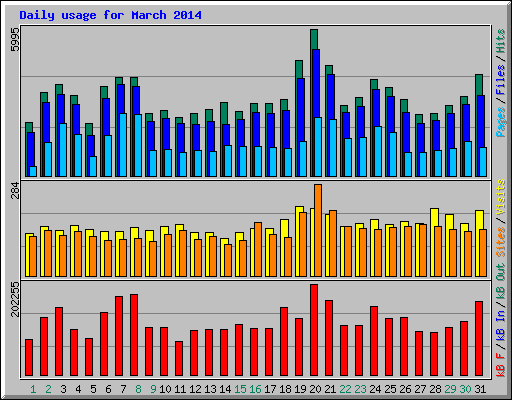The width and height of the screenshot is (512, 400).
Task: Click the red kB bar for day 20
Action: pos(314,330)
